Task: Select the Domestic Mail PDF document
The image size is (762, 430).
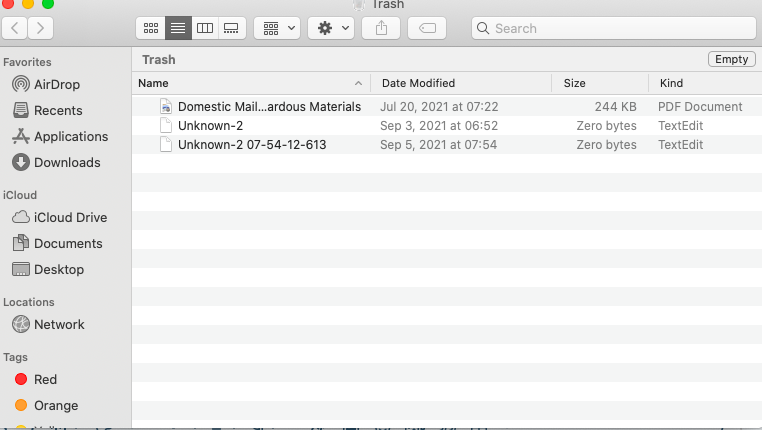Action: (x=269, y=106)
